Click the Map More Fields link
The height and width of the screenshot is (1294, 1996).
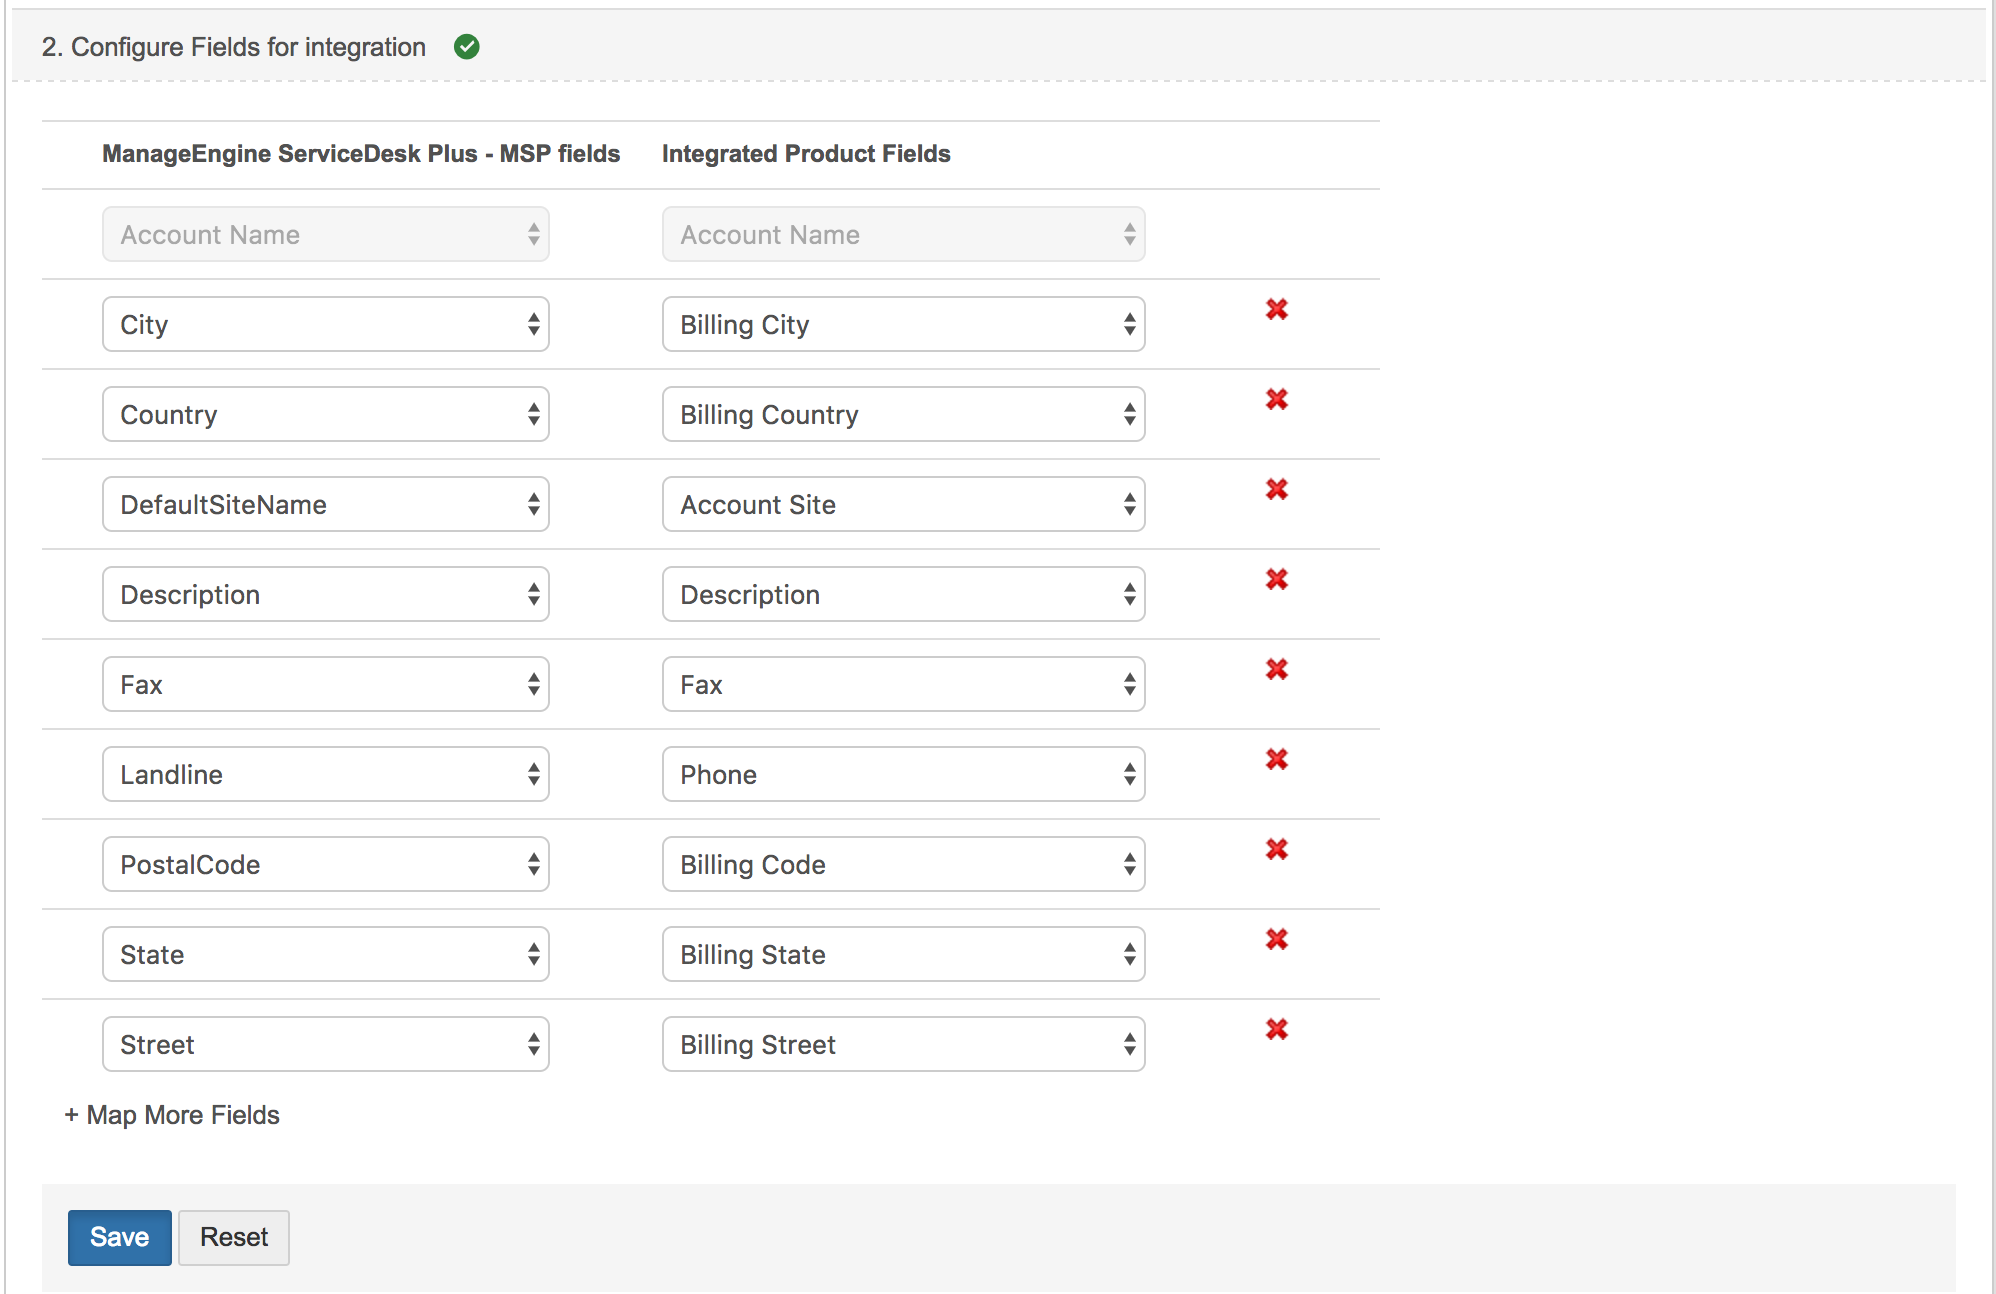(172, 1115)
